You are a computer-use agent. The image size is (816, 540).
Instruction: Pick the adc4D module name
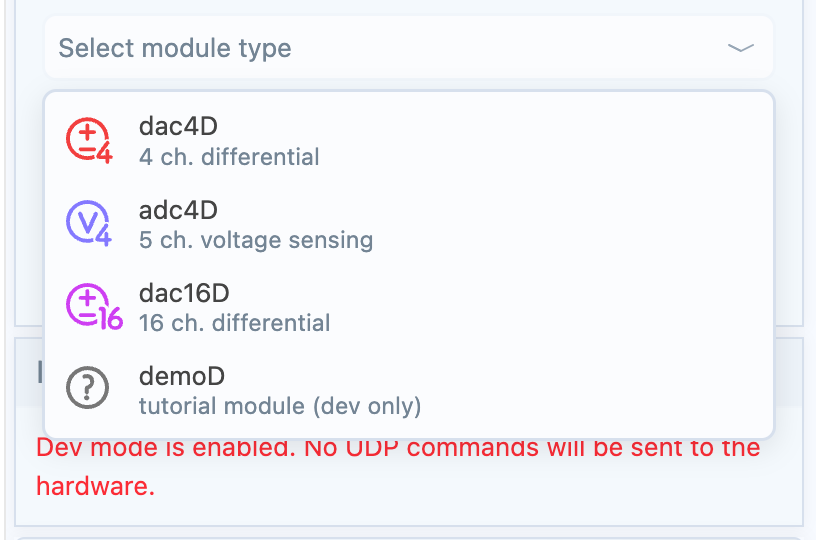[178, 210]
